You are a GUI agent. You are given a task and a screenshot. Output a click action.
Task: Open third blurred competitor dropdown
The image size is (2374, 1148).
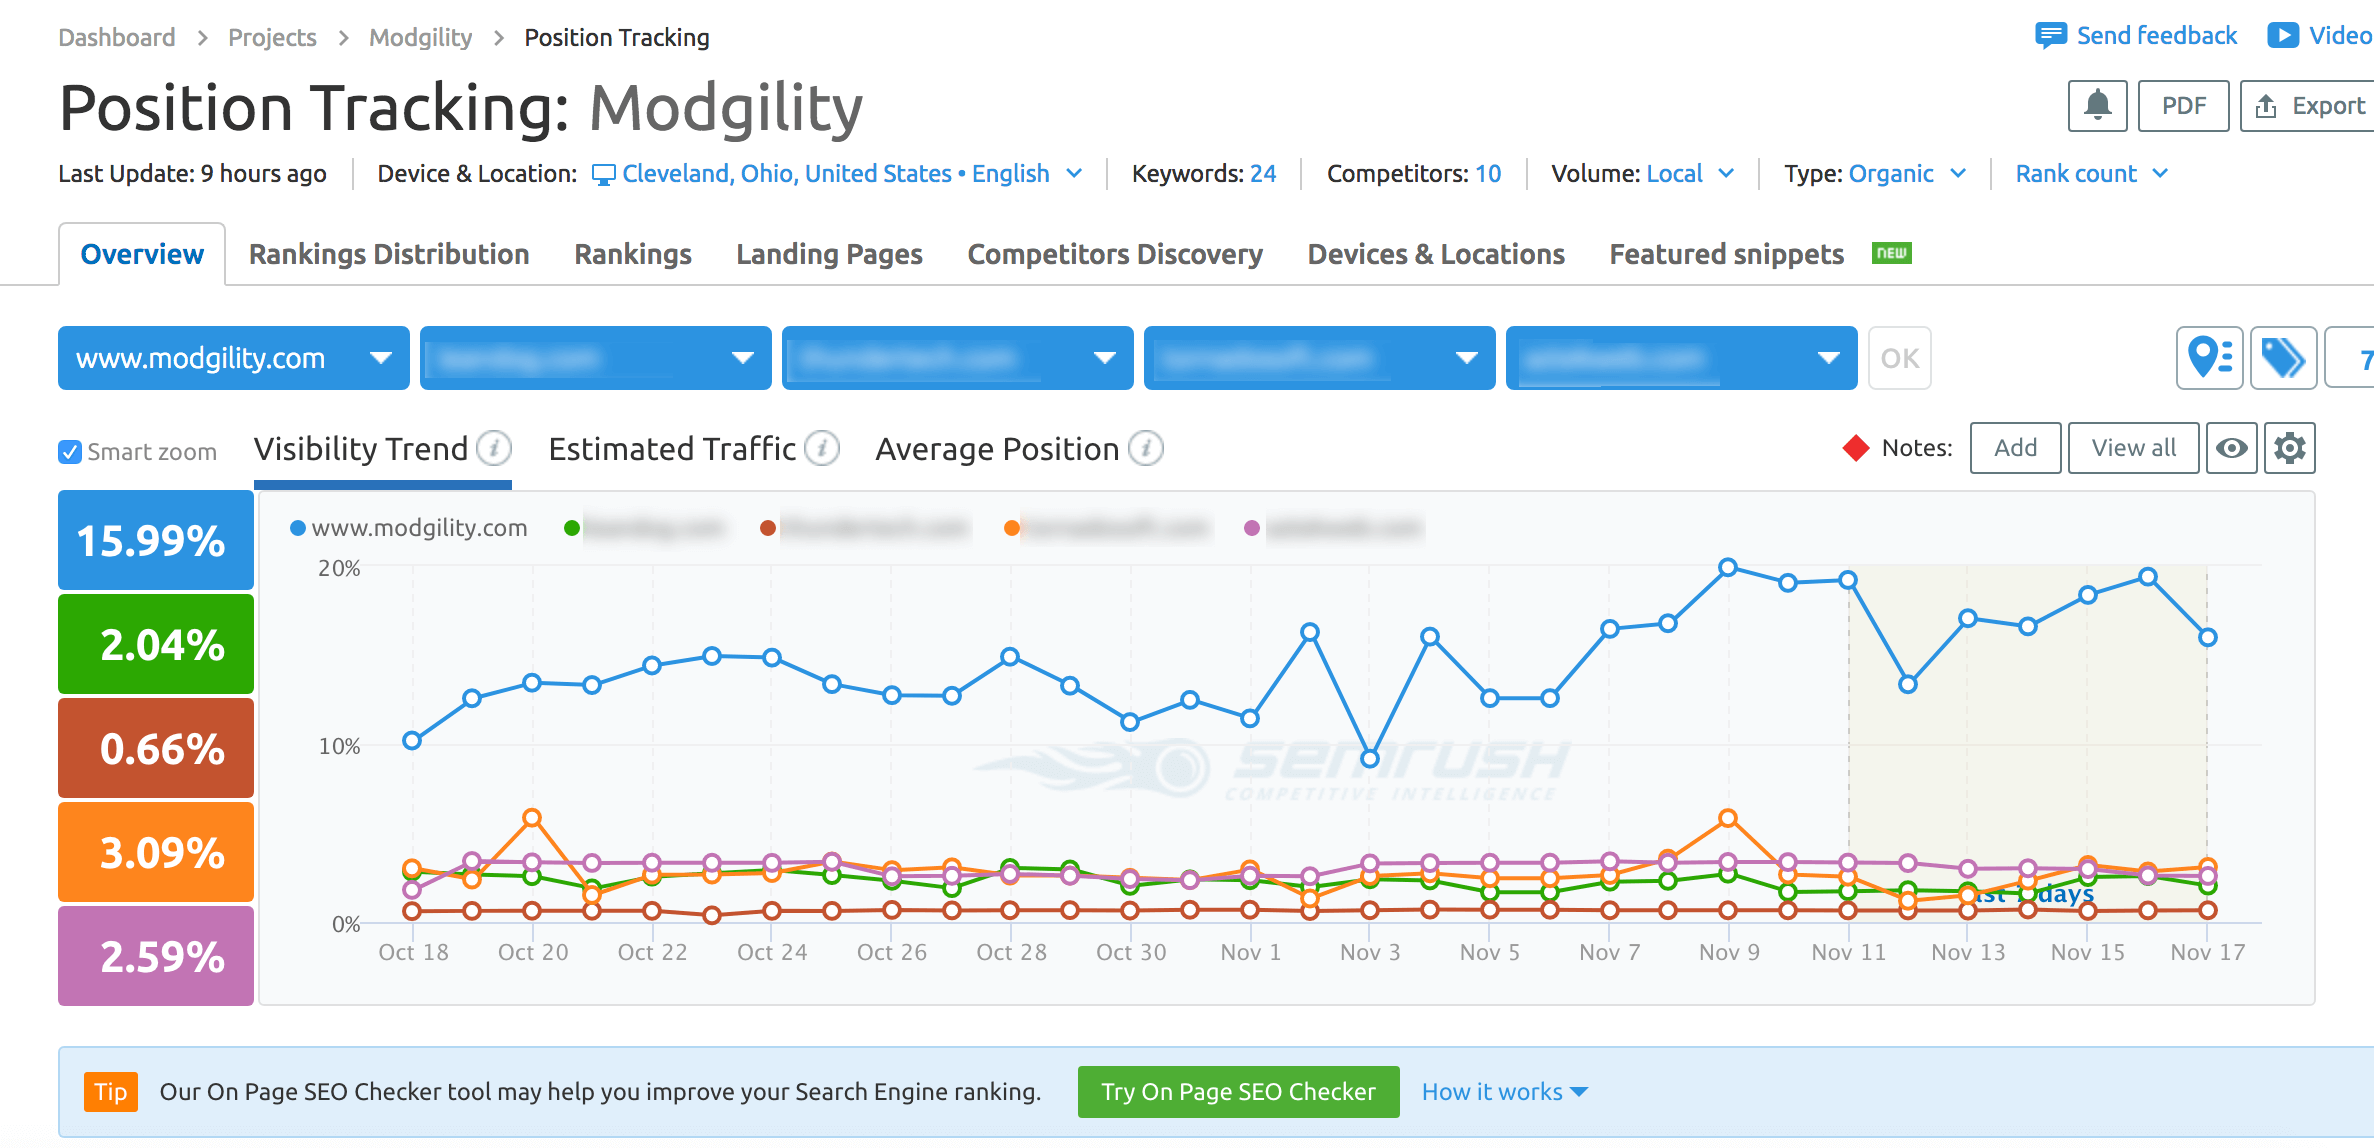pos(958,358)
